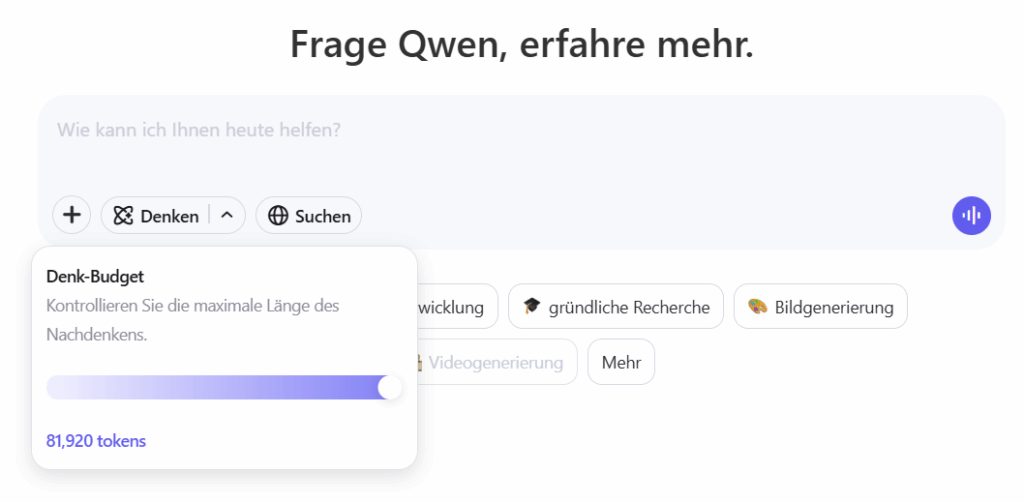Choose the Bildgenerierung text label
This screenshot has width=1024, height=502.
[x=833, y=307]
